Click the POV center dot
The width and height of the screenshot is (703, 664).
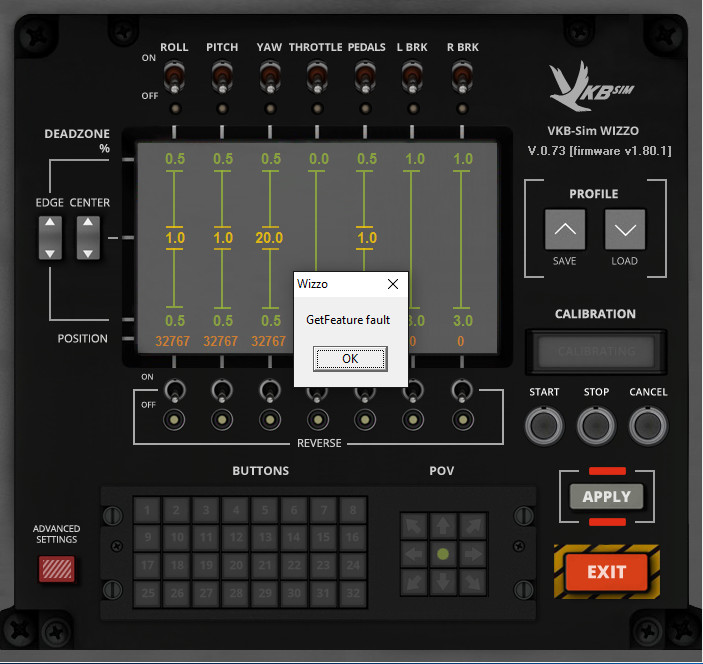(443, 553)
